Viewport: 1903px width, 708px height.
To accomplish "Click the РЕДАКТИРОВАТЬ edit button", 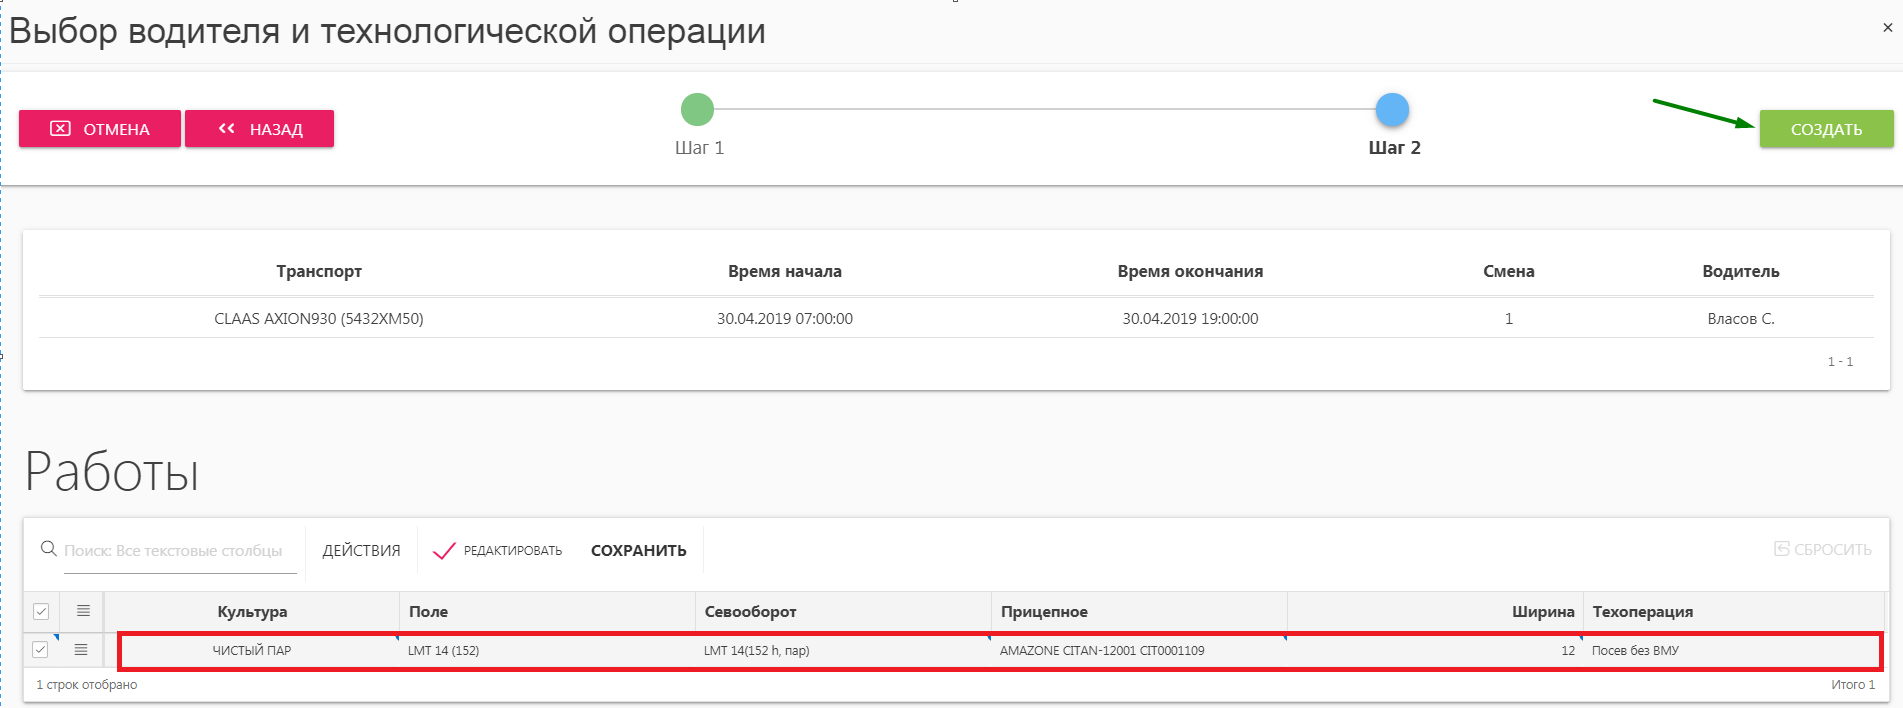I will pyautogui.click(x=497, y=551).
